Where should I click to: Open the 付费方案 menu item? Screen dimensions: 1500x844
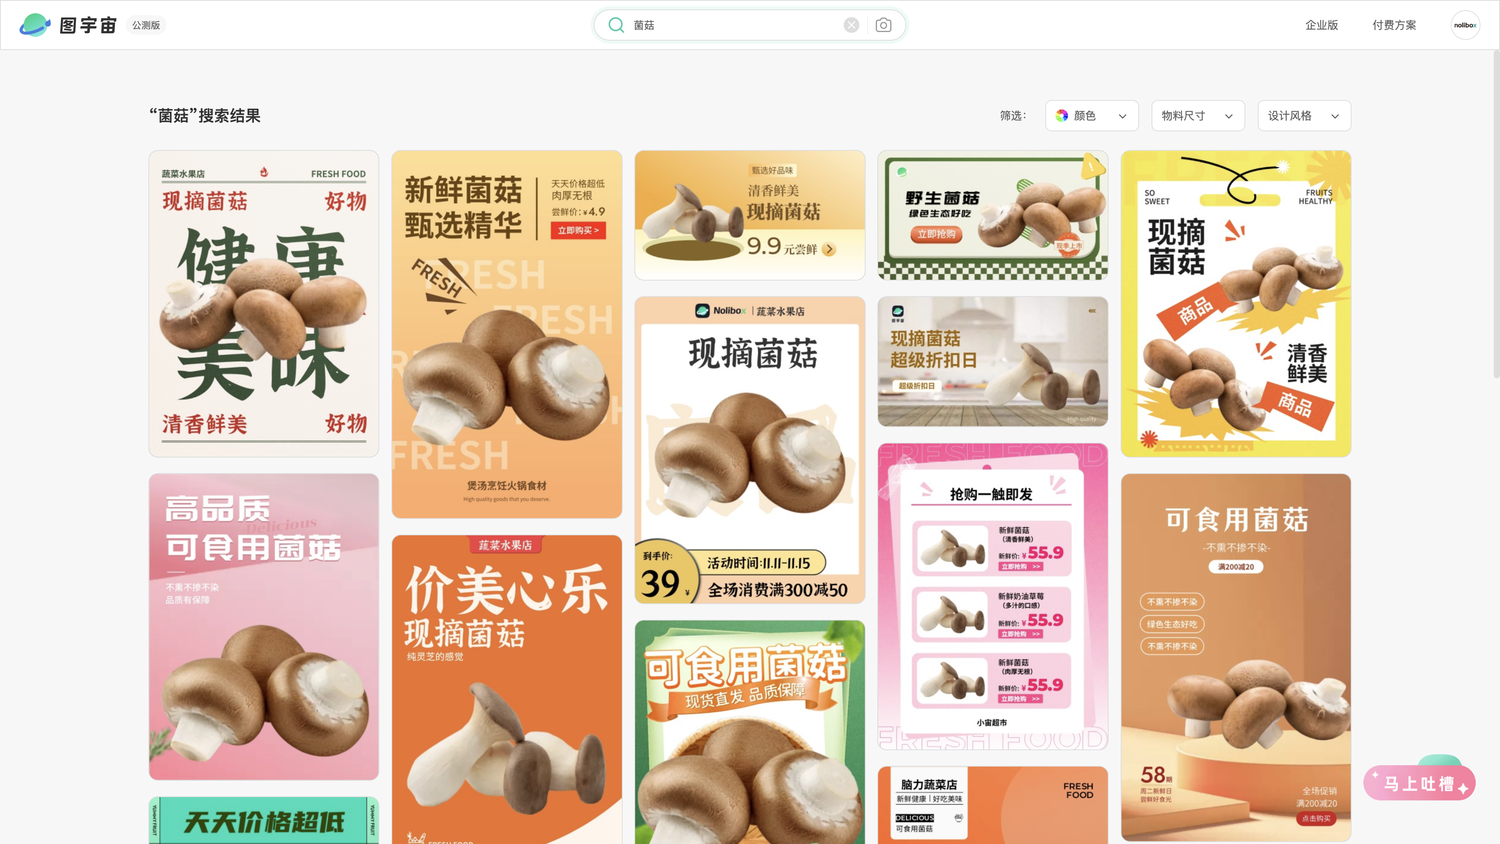click(1394, 25)
